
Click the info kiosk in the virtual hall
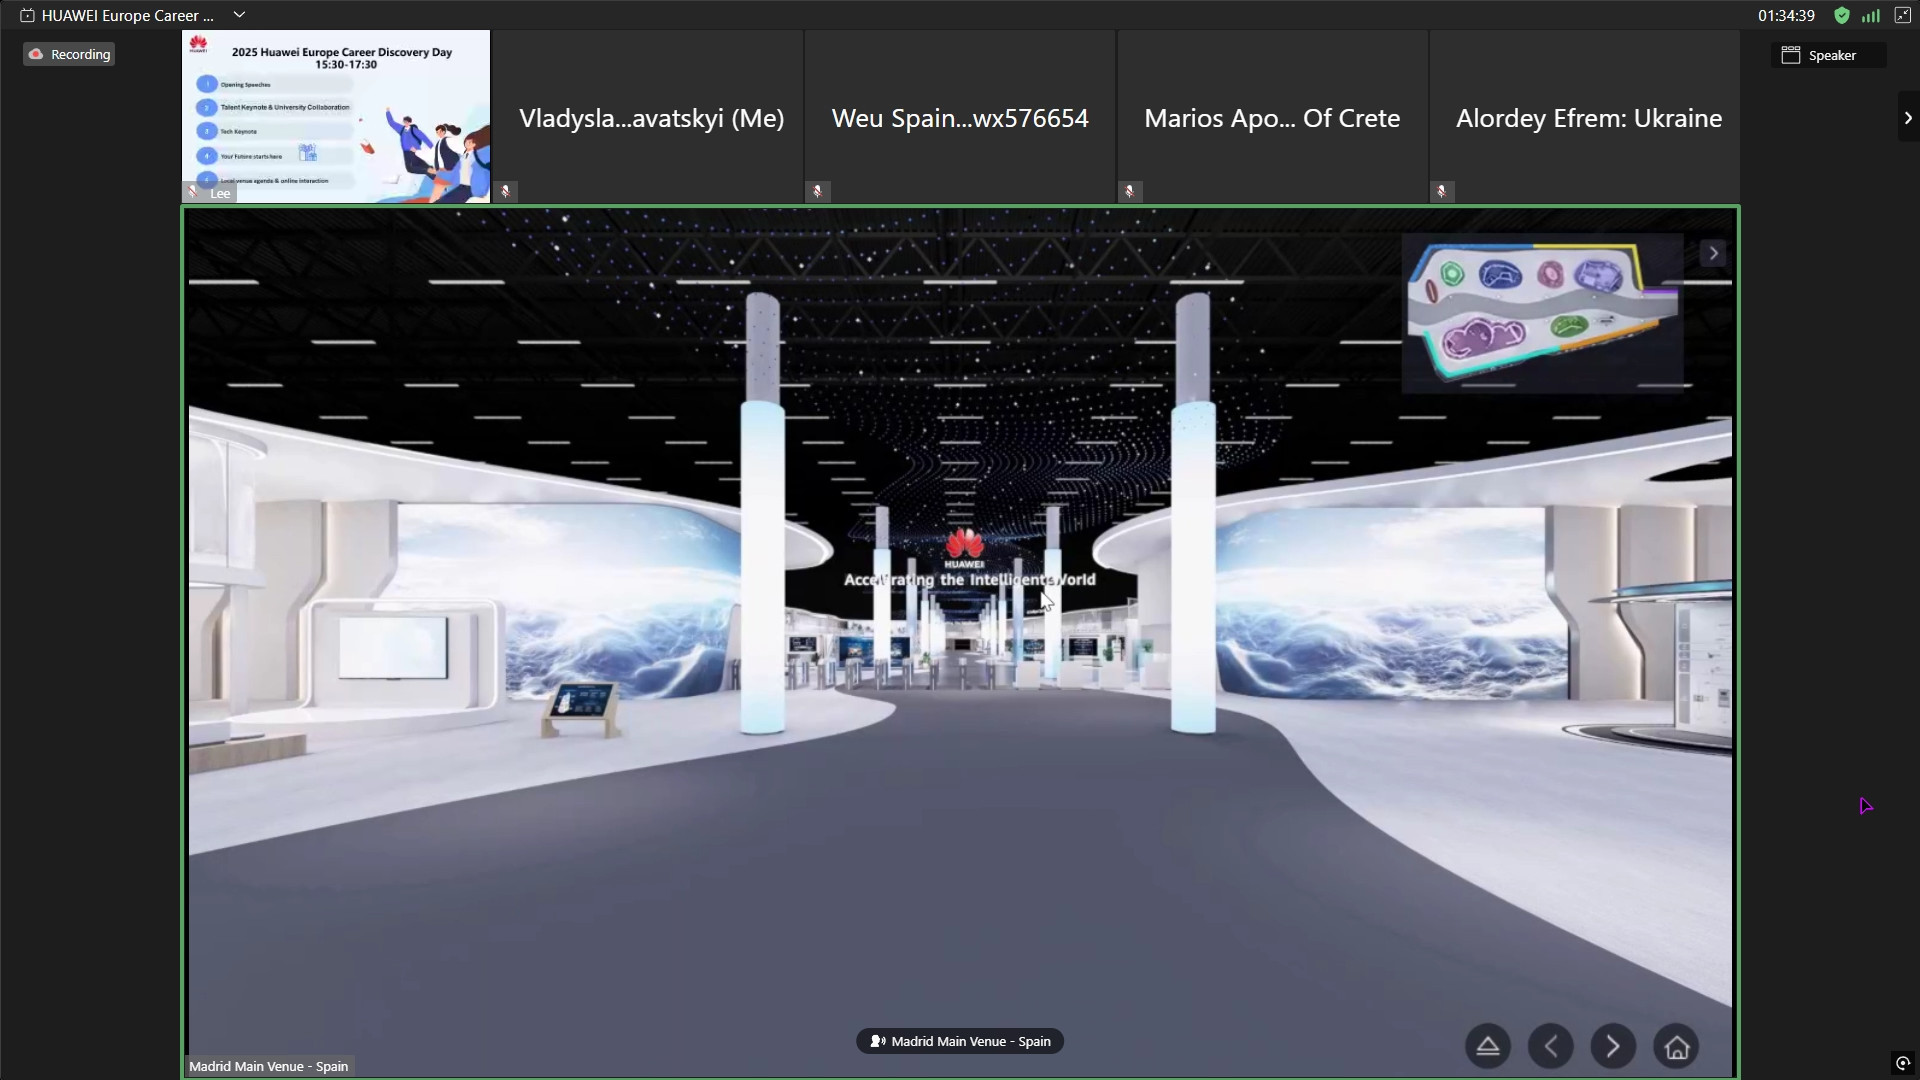point(580,708)
